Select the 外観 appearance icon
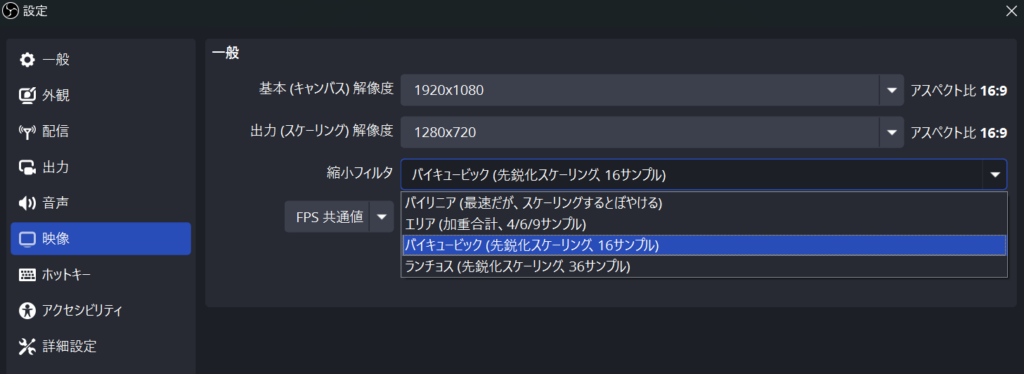Screen dimensions: 1024x374 click(x=27, y=96)
